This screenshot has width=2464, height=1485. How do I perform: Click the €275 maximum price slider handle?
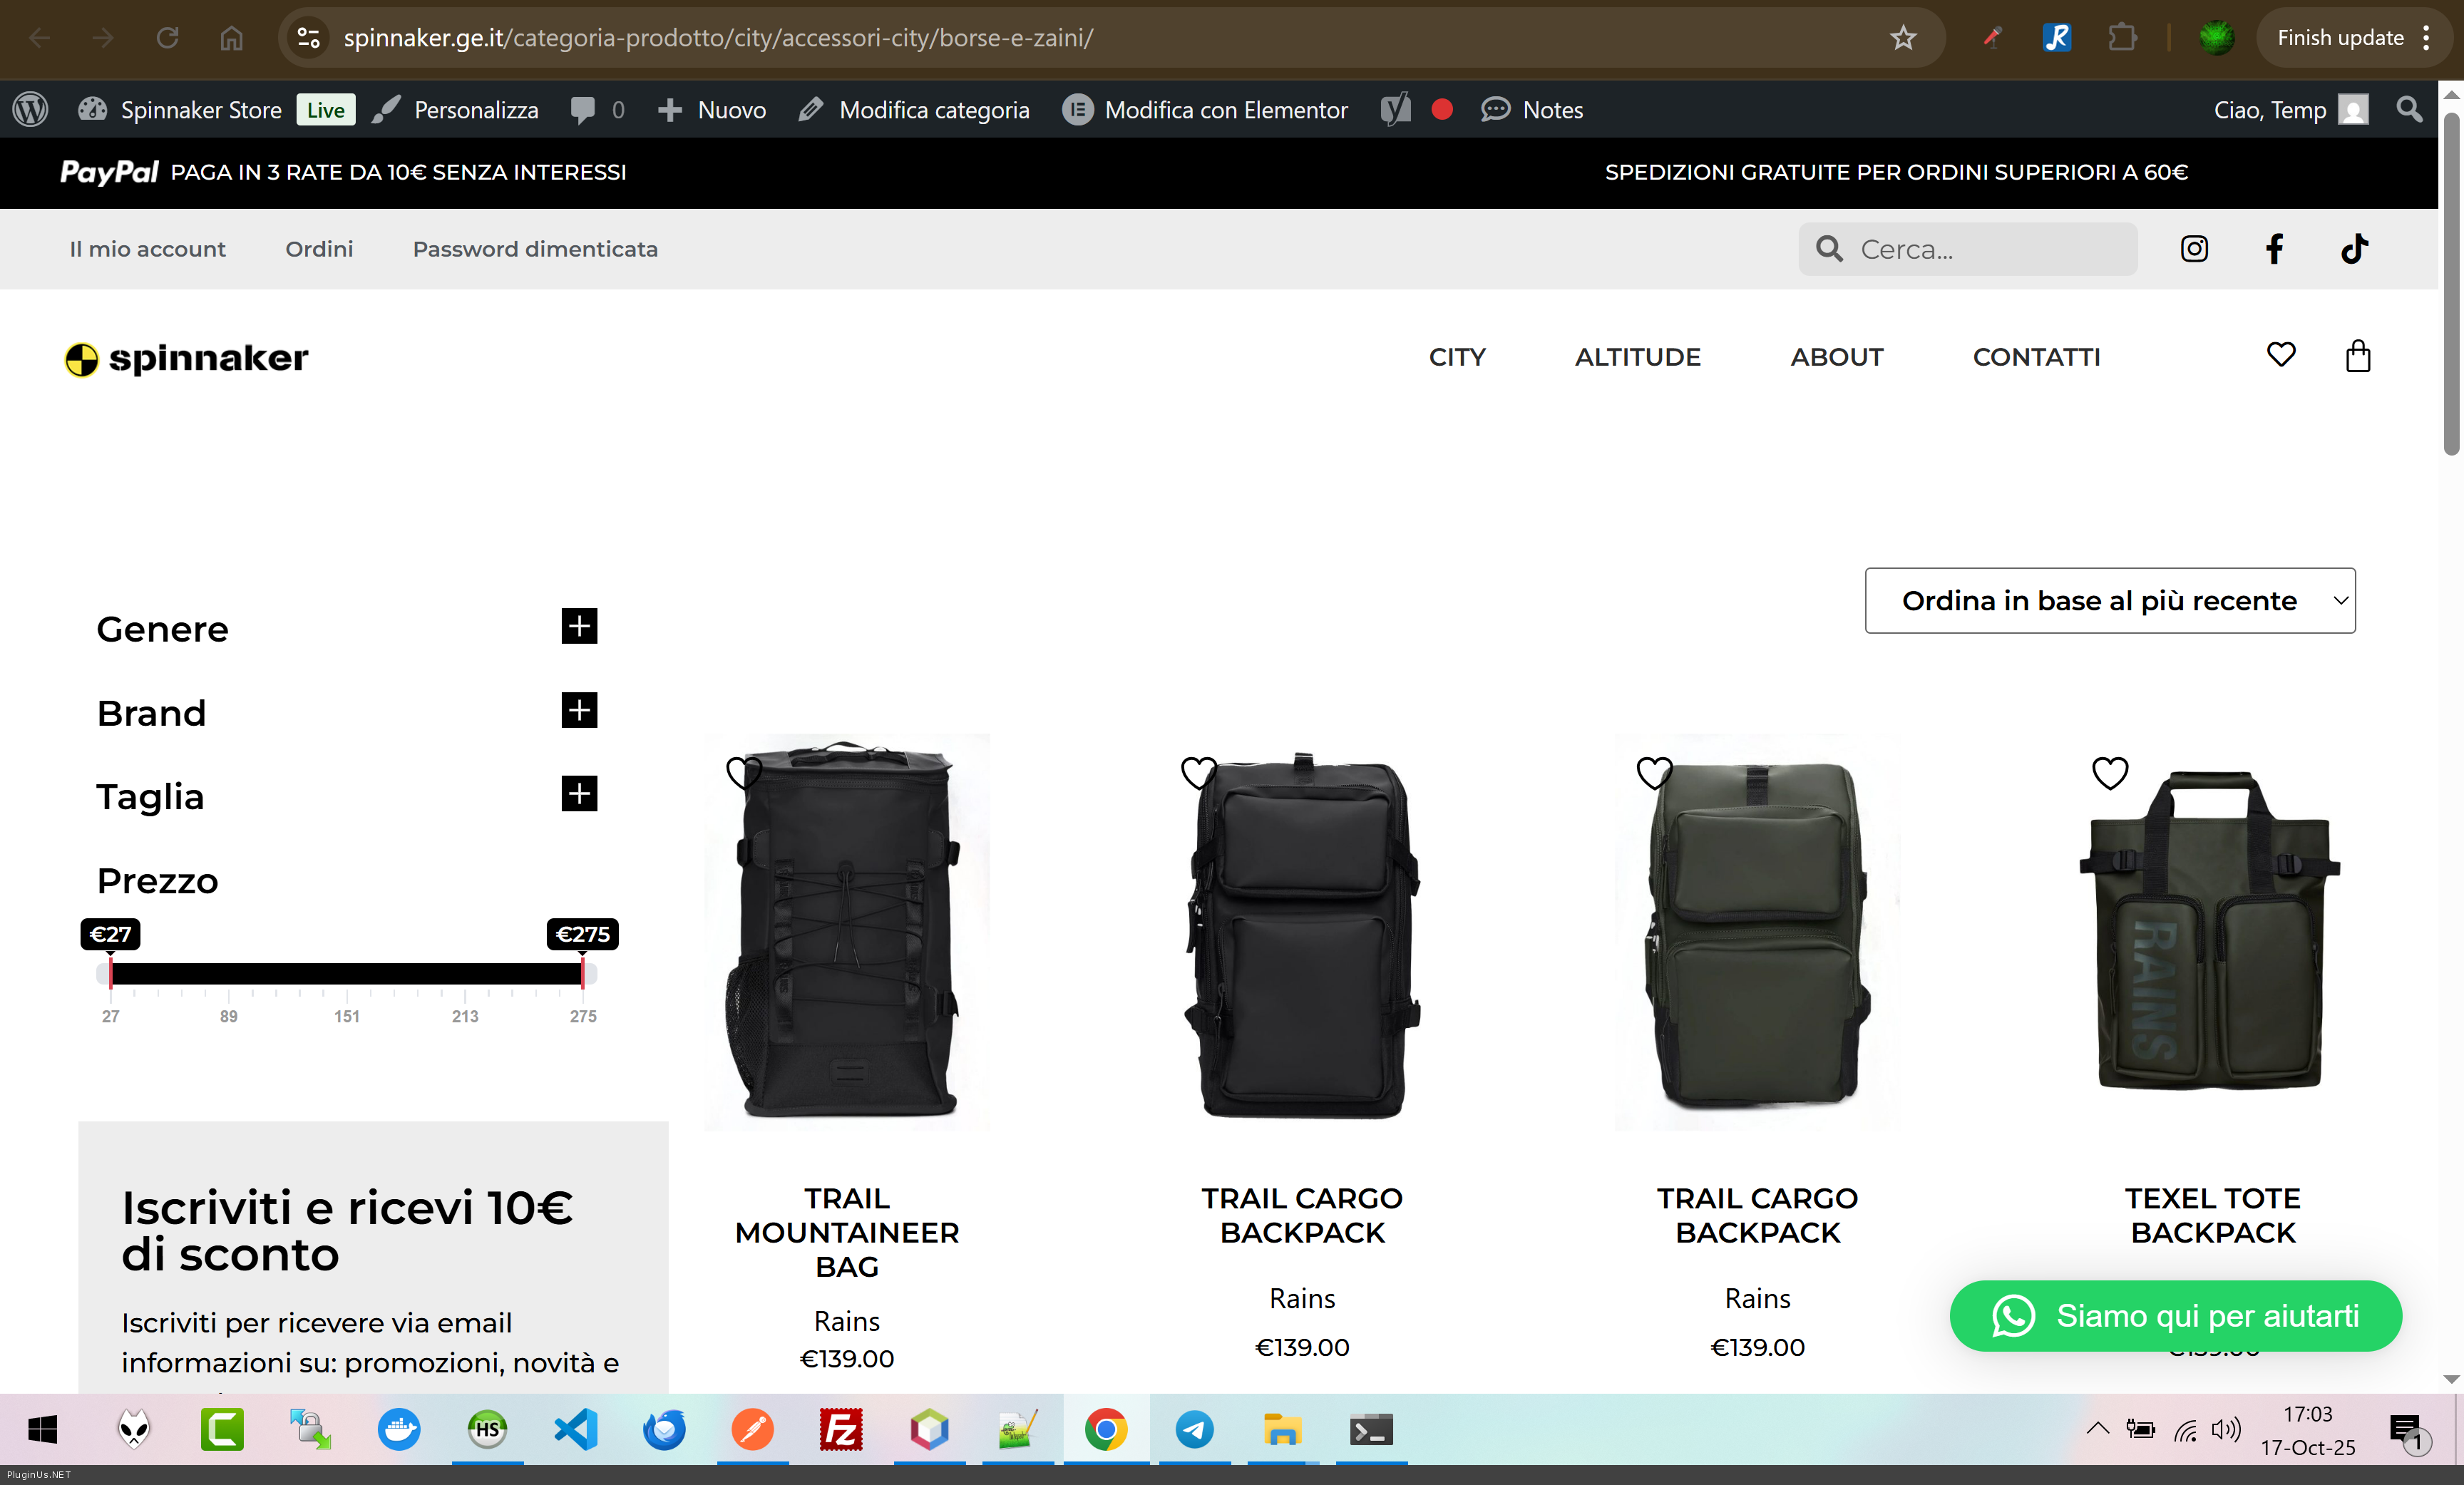click(583, 970)
